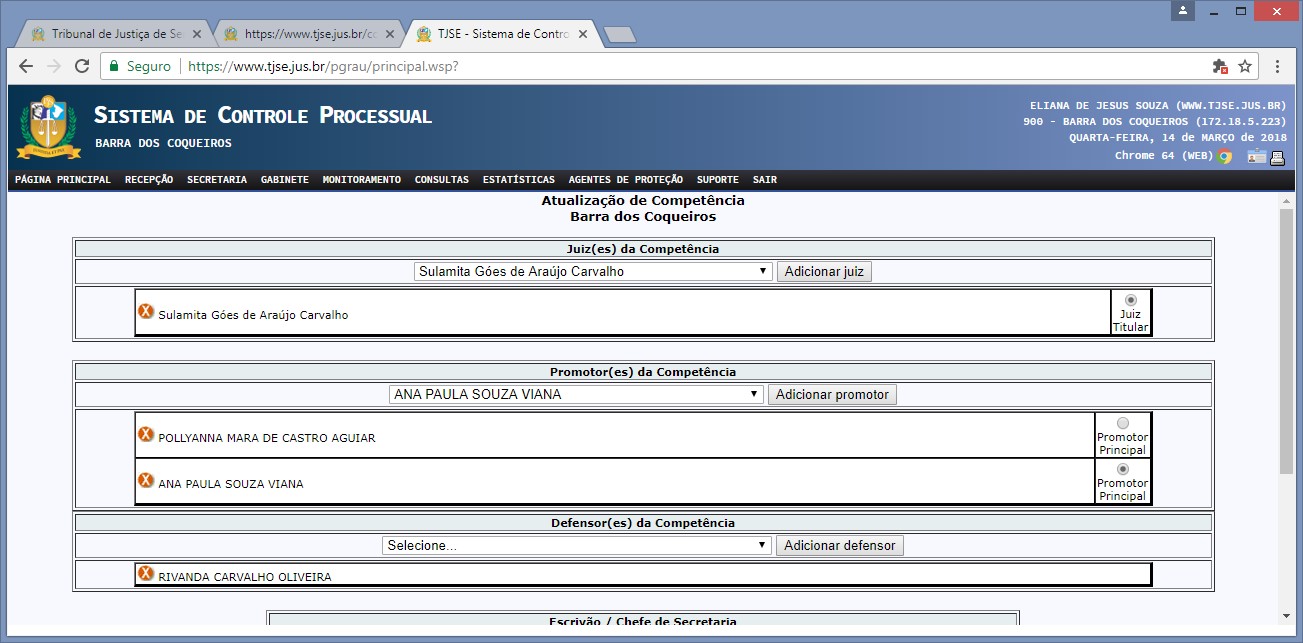Click the Adicionar juiz button

[x=824, y=271]
